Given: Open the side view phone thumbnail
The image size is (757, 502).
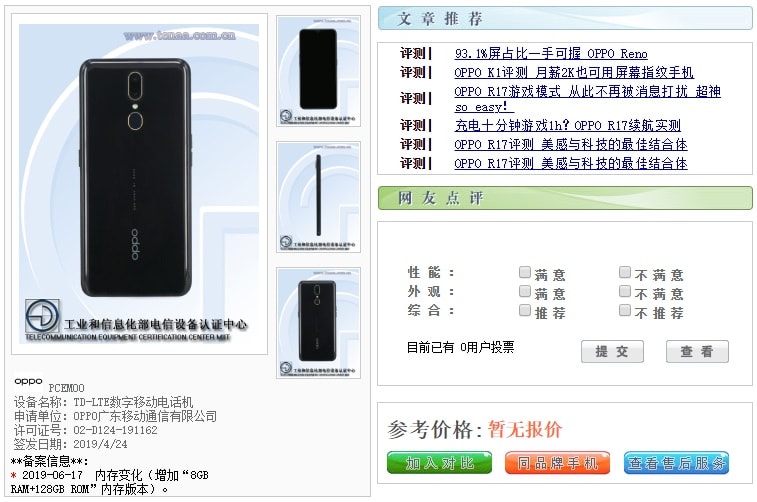Looking at the screenshot, I should click(318, 197).
